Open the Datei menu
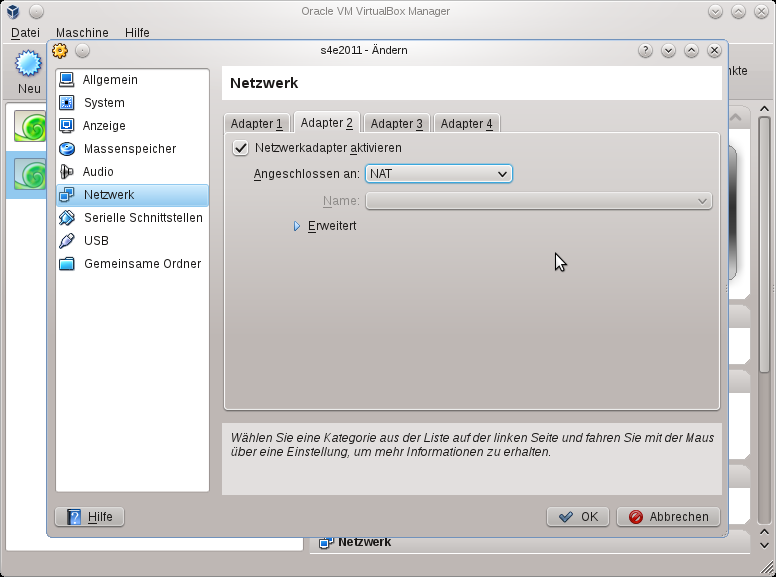Viewport: 776px width, 577px height. tap(25, 33)
